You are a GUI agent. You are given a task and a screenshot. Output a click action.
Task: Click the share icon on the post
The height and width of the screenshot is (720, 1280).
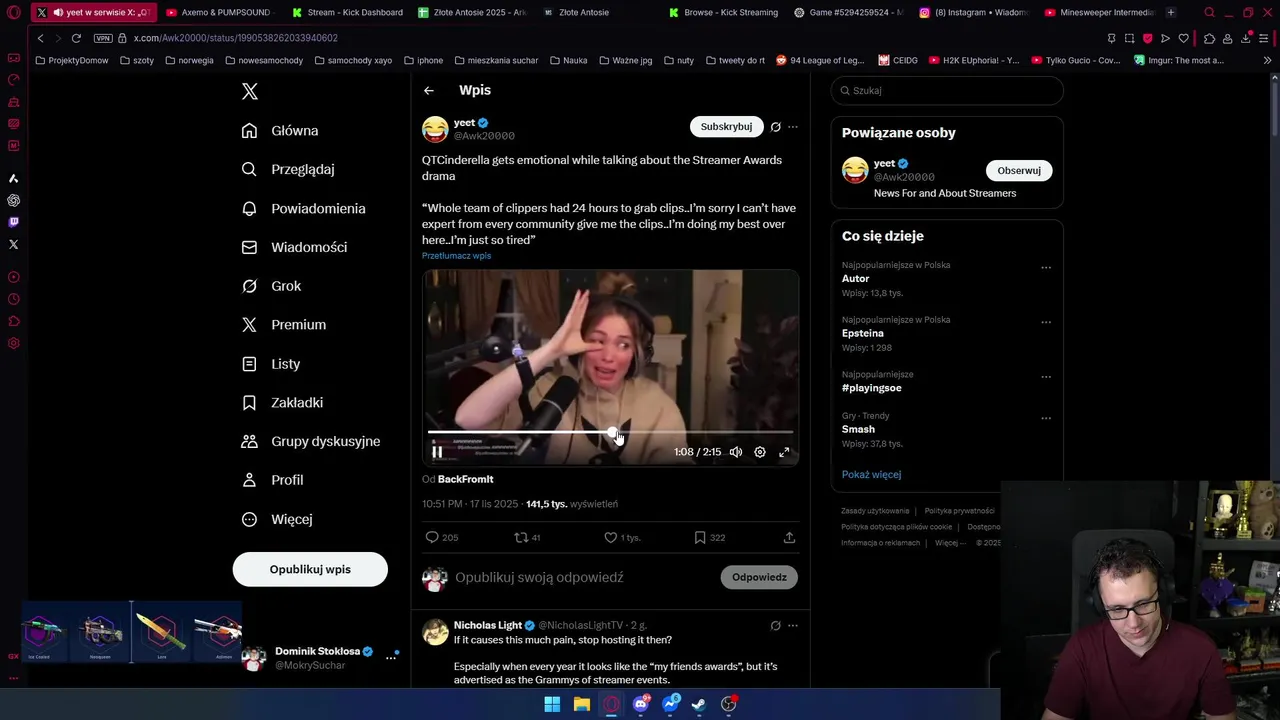pos(789,538)
